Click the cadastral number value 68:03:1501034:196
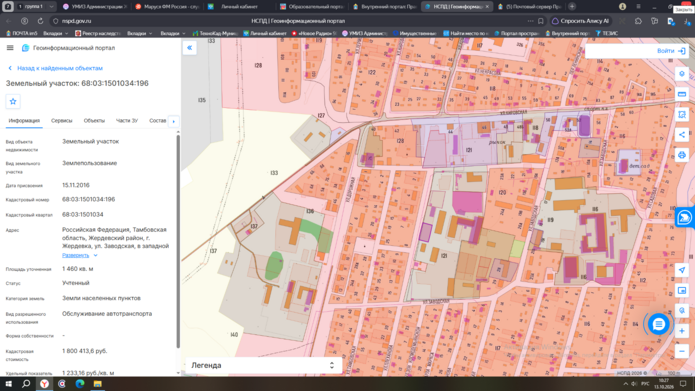 tap(89, 199)
